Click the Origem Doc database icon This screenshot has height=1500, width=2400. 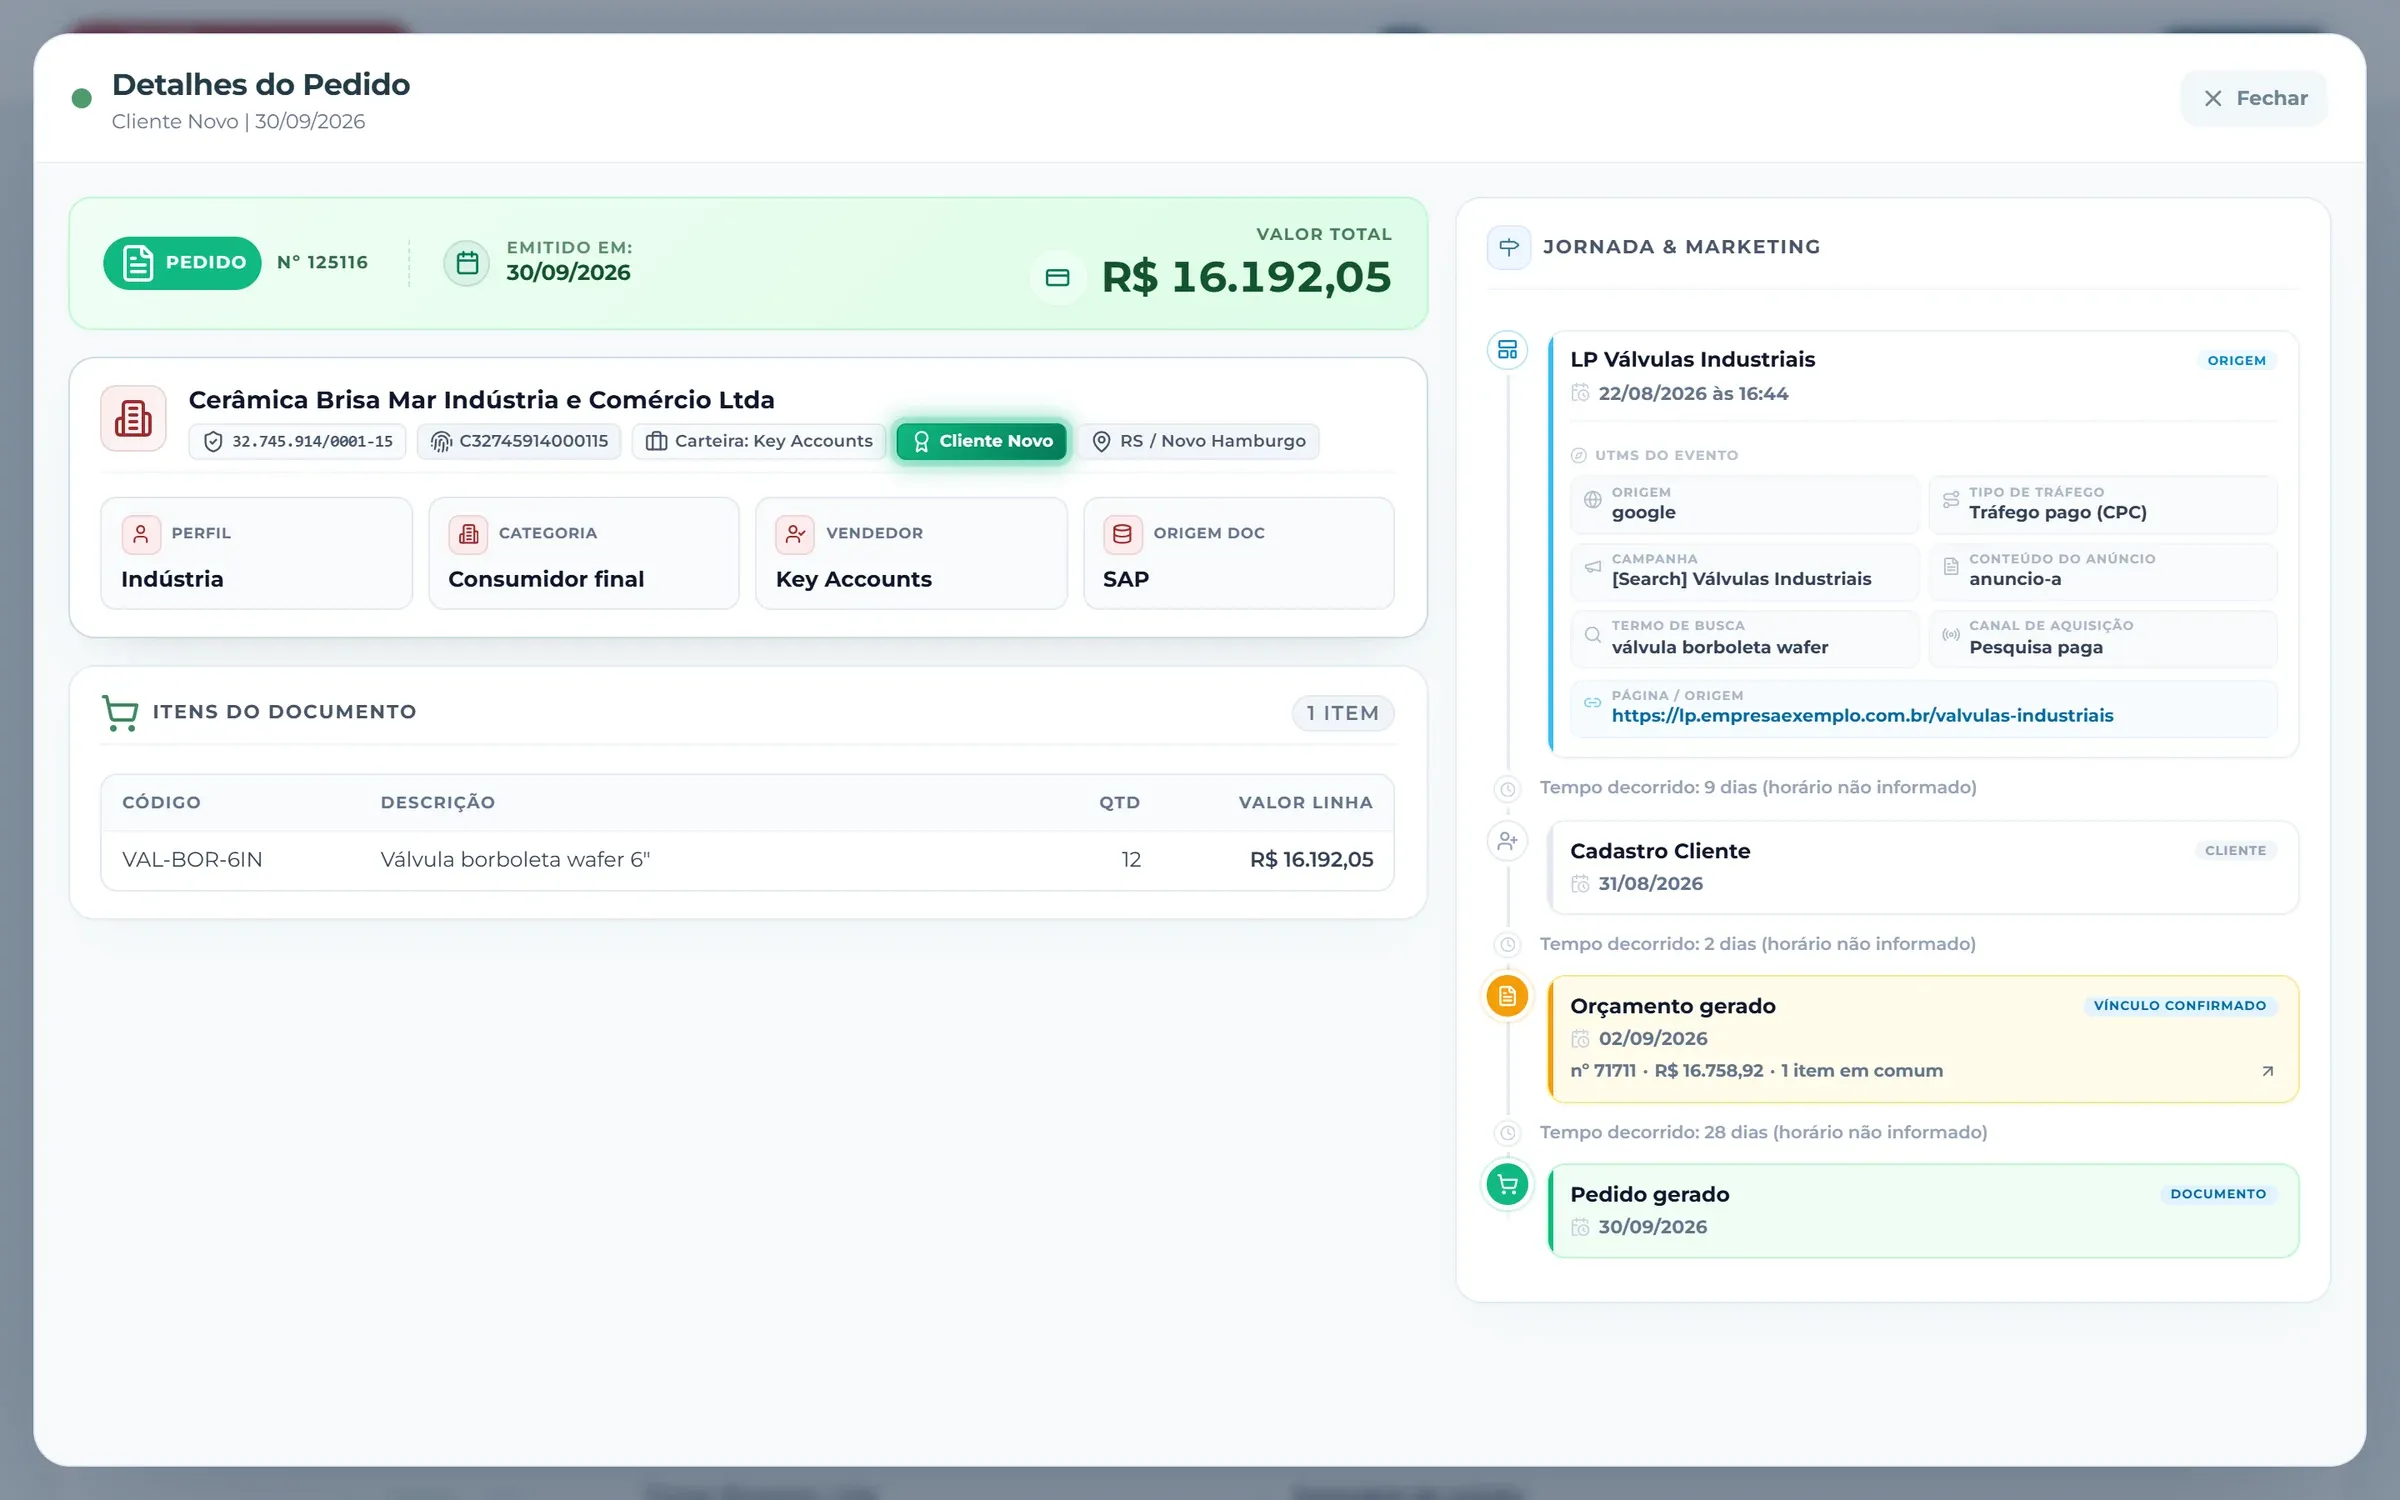point(1122,534)
